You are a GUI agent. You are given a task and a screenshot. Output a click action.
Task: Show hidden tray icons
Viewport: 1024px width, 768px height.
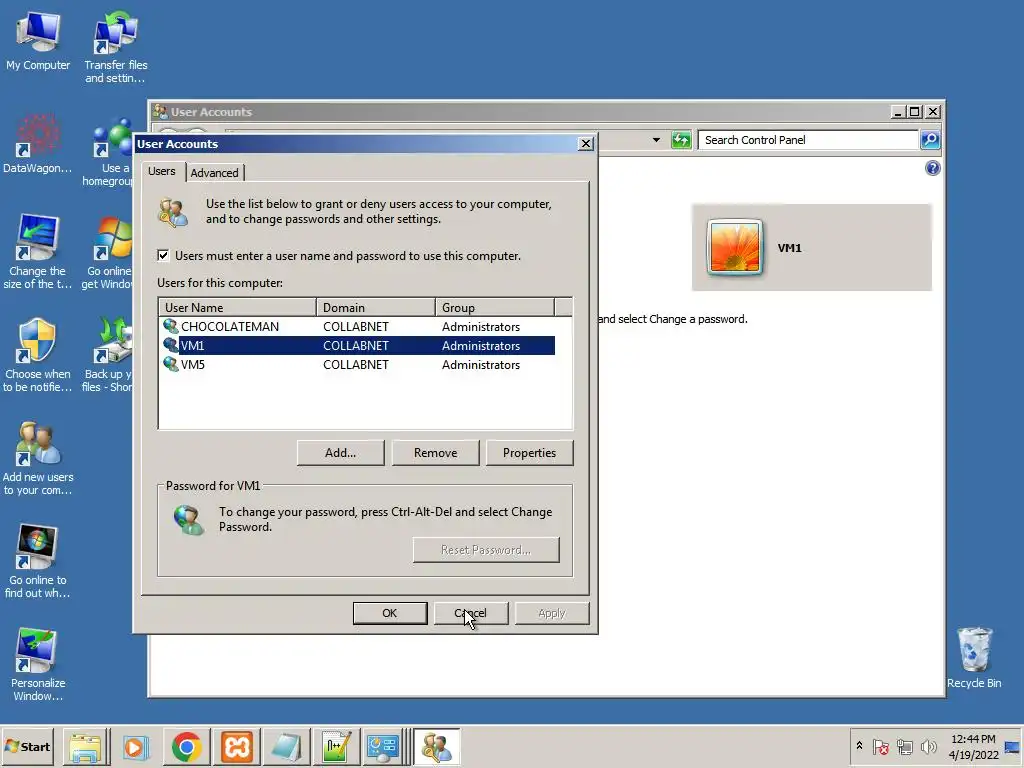pos(859,746)
